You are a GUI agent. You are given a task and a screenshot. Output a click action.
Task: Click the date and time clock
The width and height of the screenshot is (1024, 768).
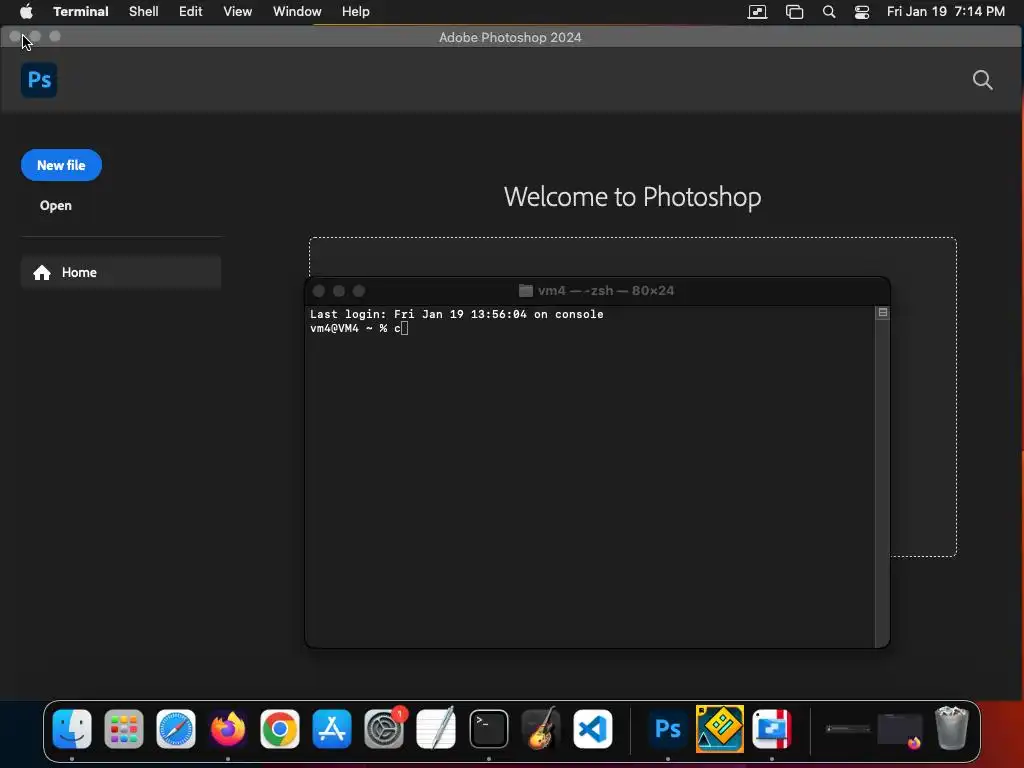946,11
